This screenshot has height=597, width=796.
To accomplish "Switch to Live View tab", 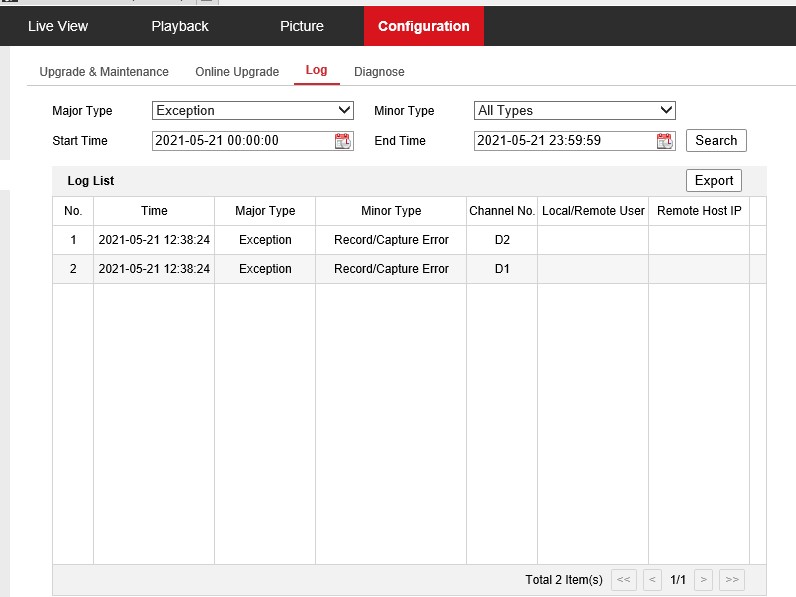I will 58,26.
